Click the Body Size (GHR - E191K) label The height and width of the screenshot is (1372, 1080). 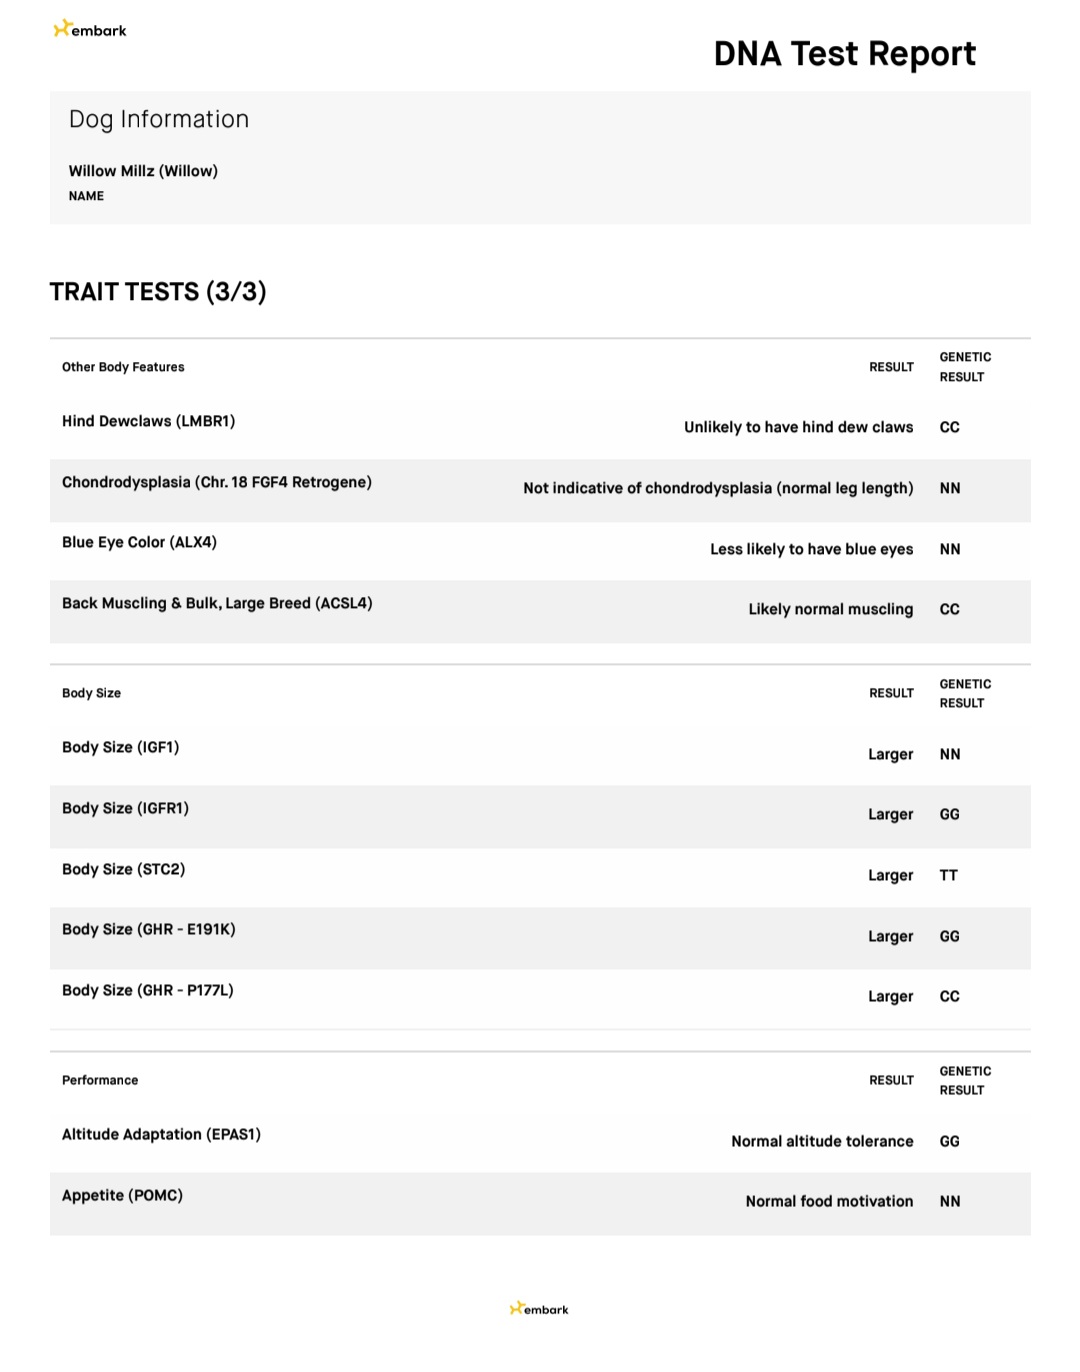[x=149, y=929]
